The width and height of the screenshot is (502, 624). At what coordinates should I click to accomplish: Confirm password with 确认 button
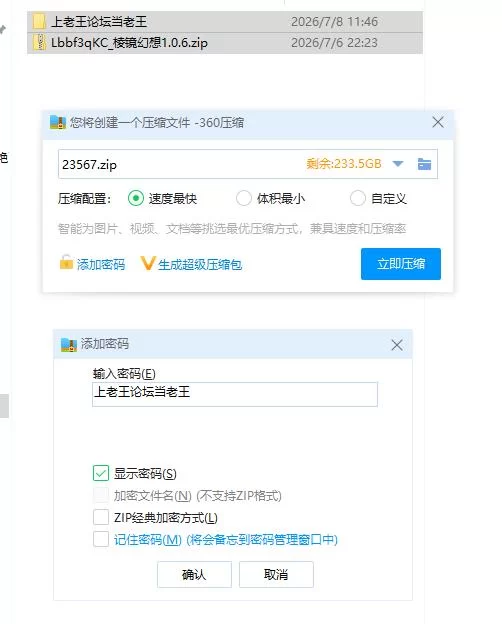[x=194, y=574]
